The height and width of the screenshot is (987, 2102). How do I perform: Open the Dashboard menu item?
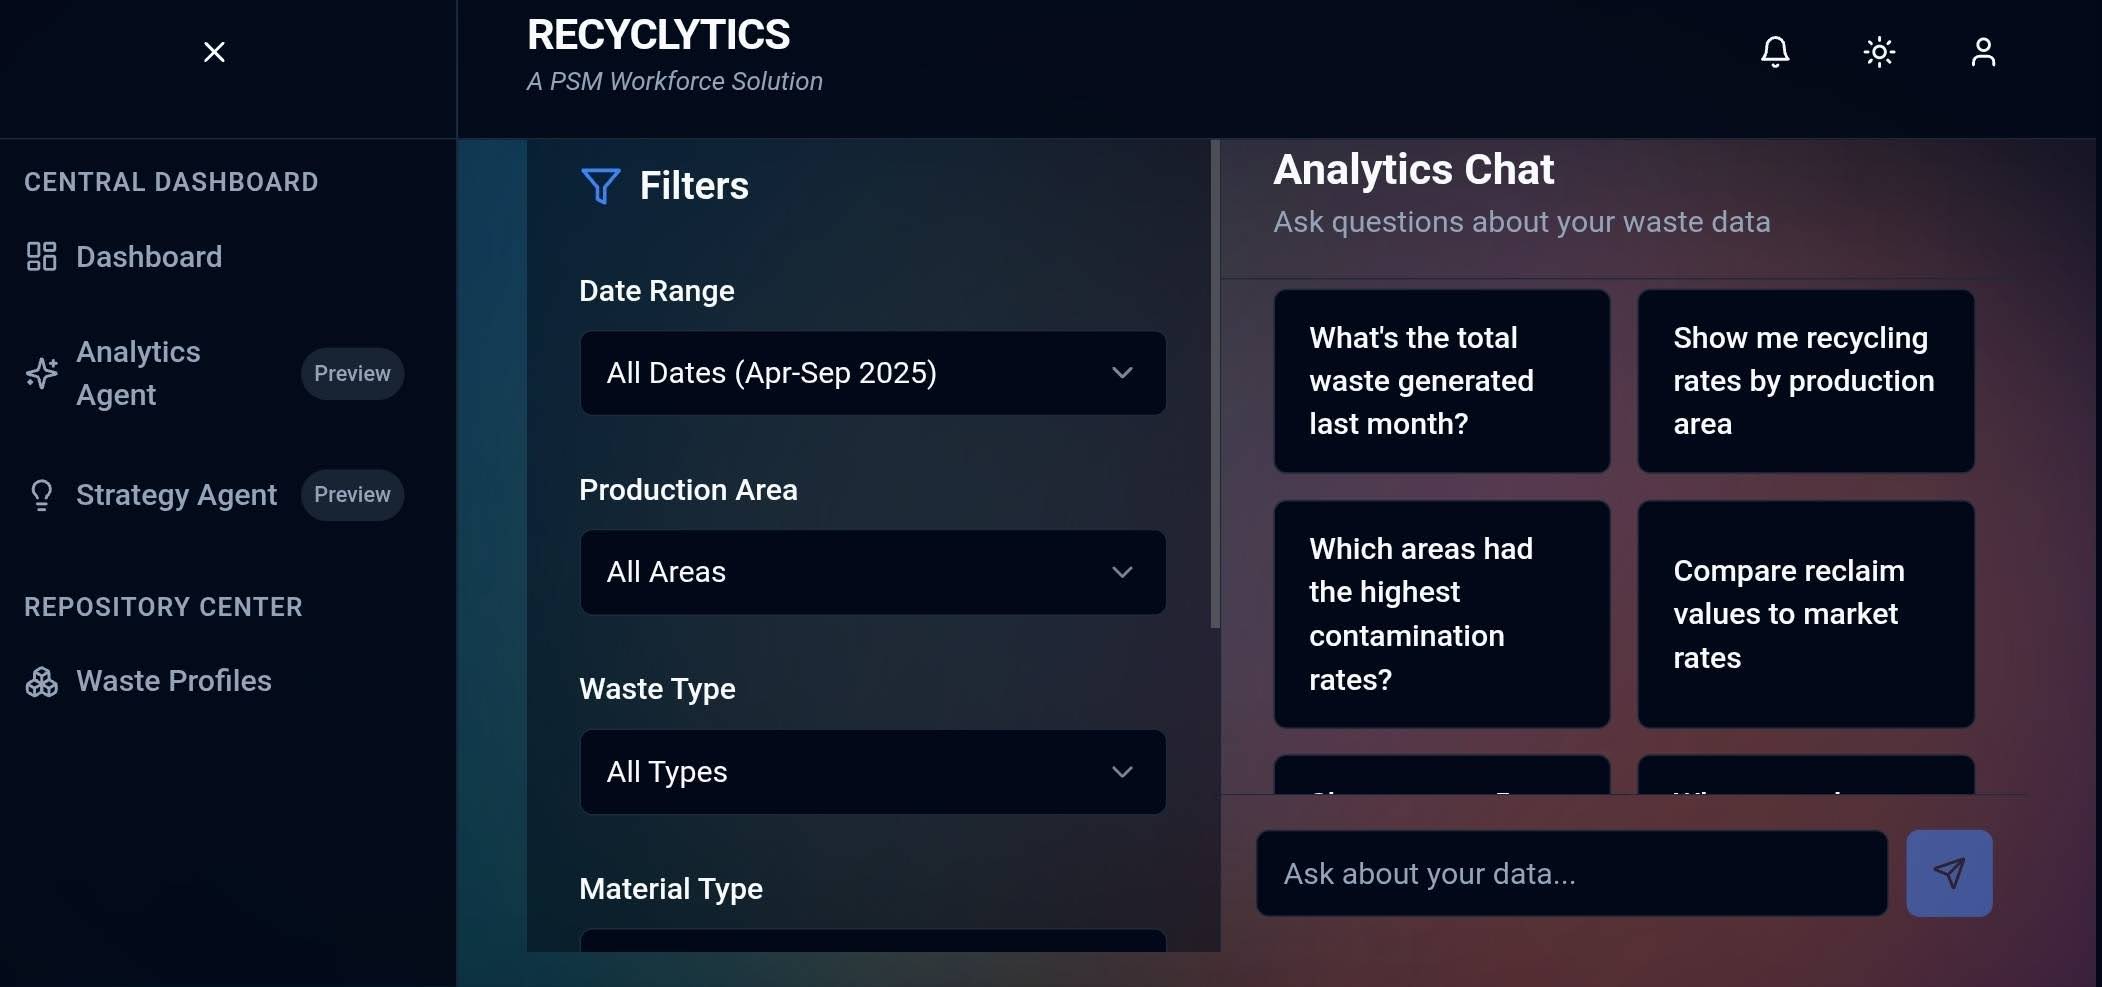[148, 257]
